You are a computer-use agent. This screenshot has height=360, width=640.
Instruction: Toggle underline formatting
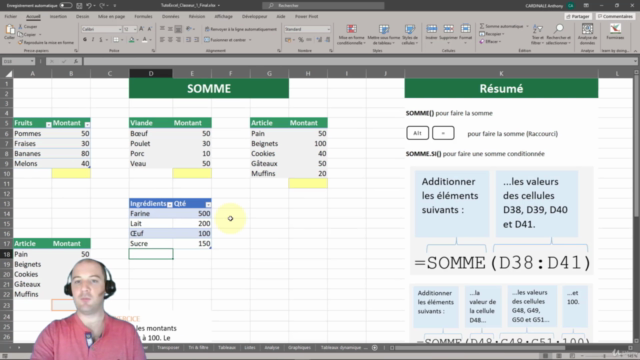(x=101, y=40)
